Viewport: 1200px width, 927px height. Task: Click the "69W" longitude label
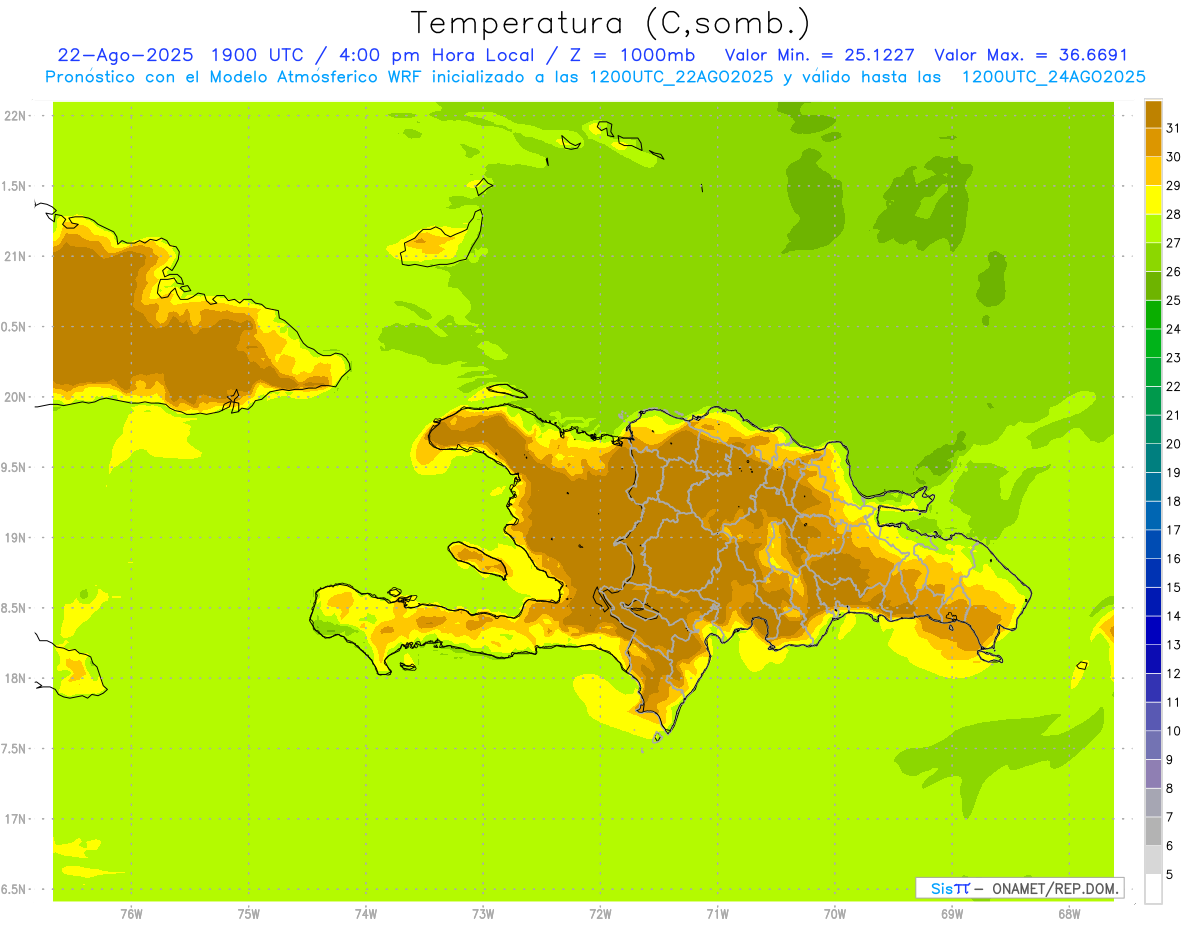point(952,914)
